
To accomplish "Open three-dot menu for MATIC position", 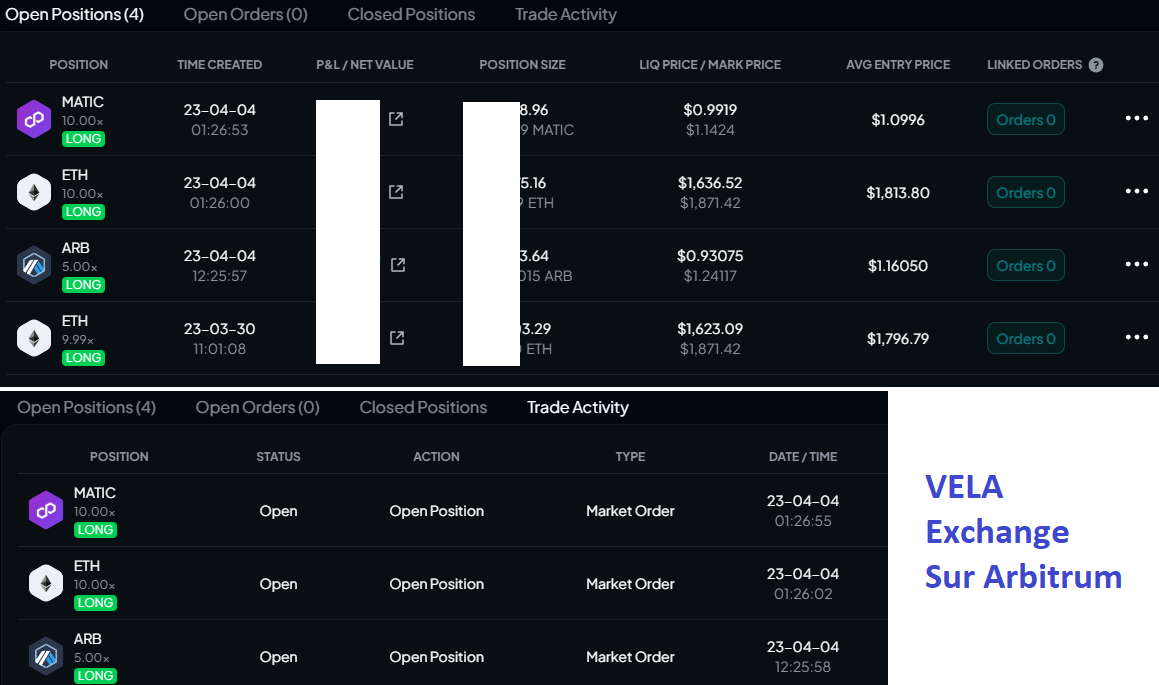I will (1136, 118).
